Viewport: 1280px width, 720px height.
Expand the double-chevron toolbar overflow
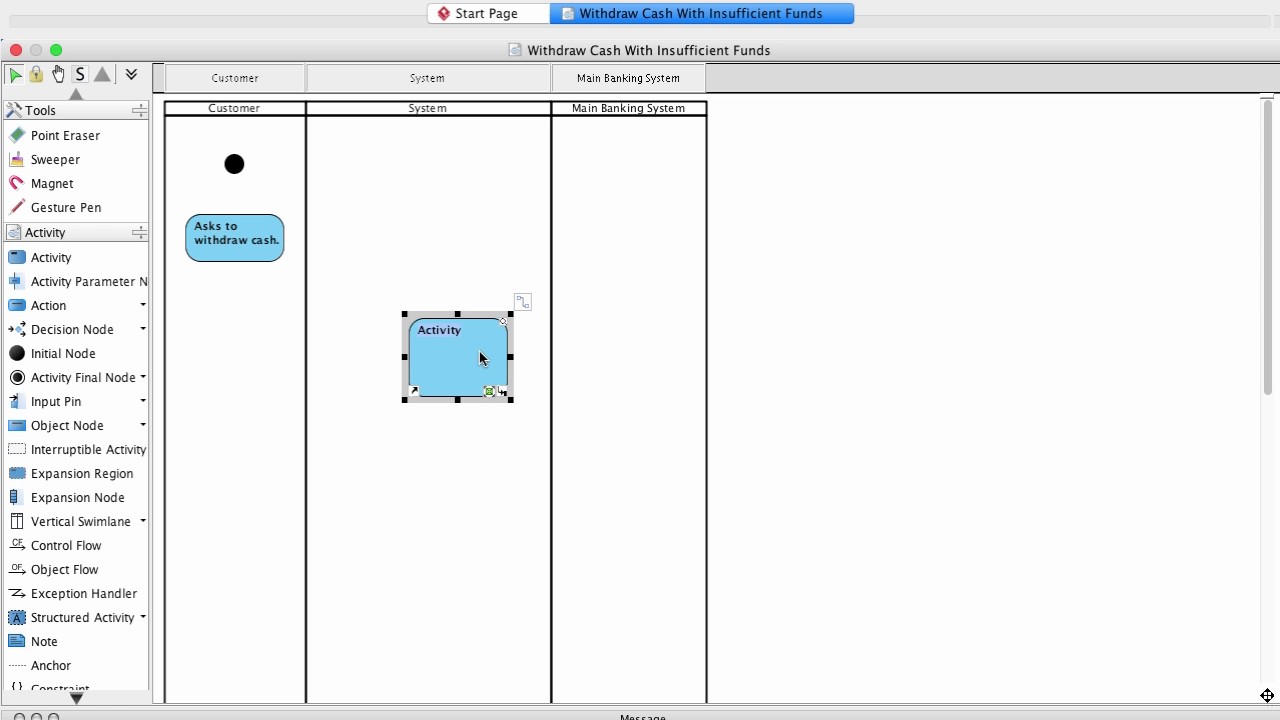click(131, 75)
